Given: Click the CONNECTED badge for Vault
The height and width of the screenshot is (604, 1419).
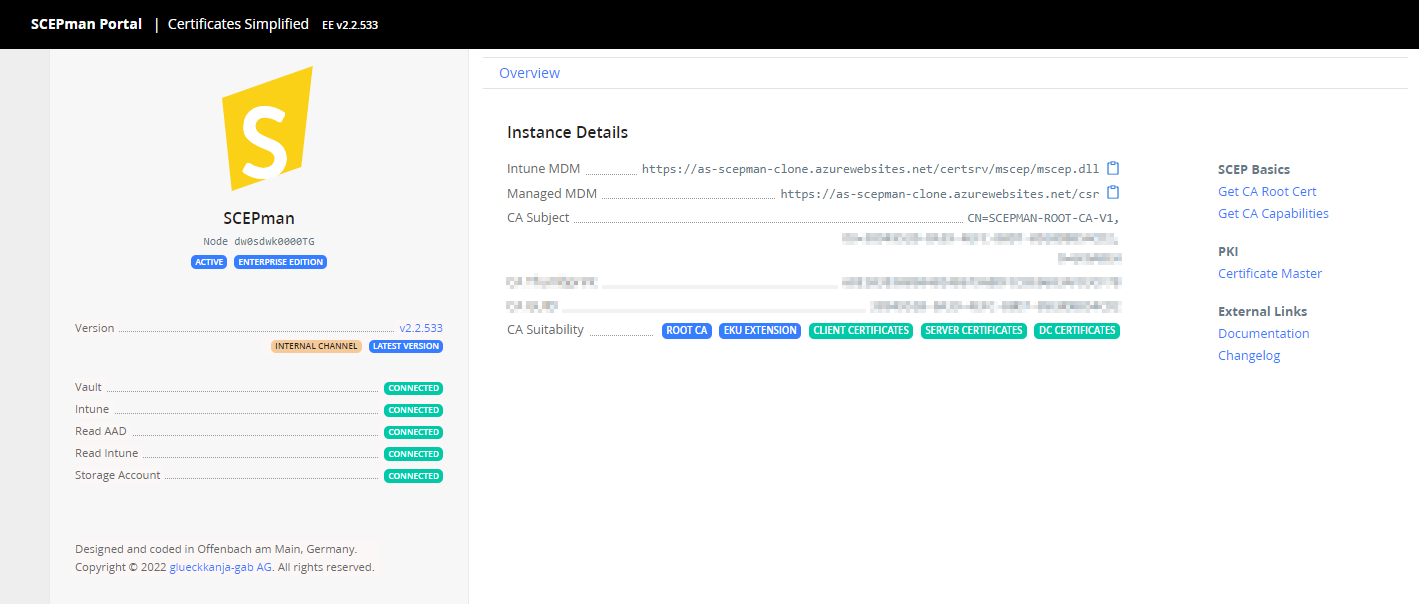Looking at the screenshot, I should point(414,388).
